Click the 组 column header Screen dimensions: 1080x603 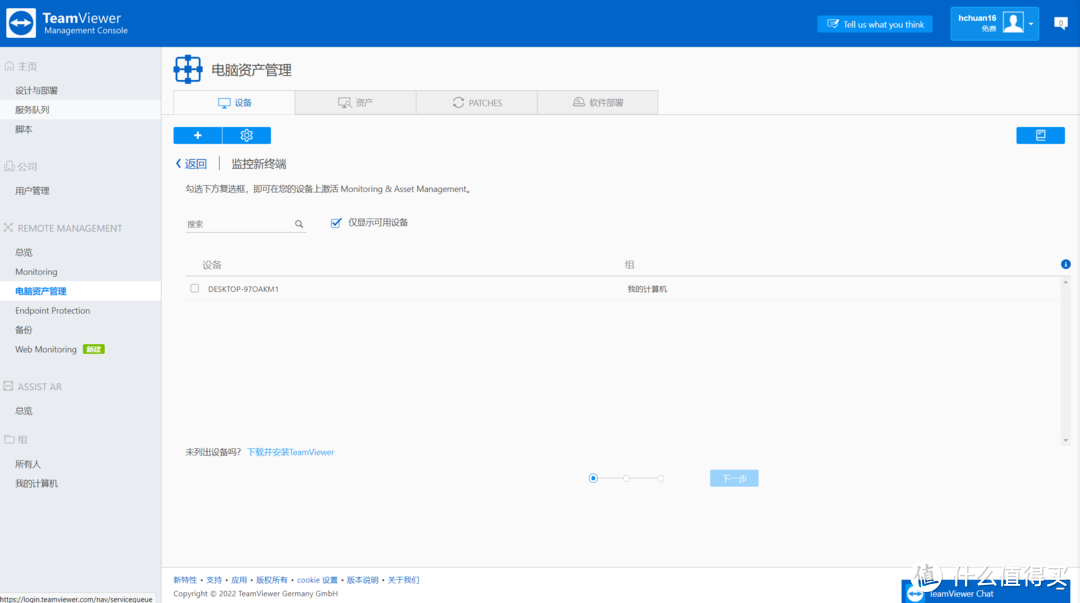pos(630,265)
